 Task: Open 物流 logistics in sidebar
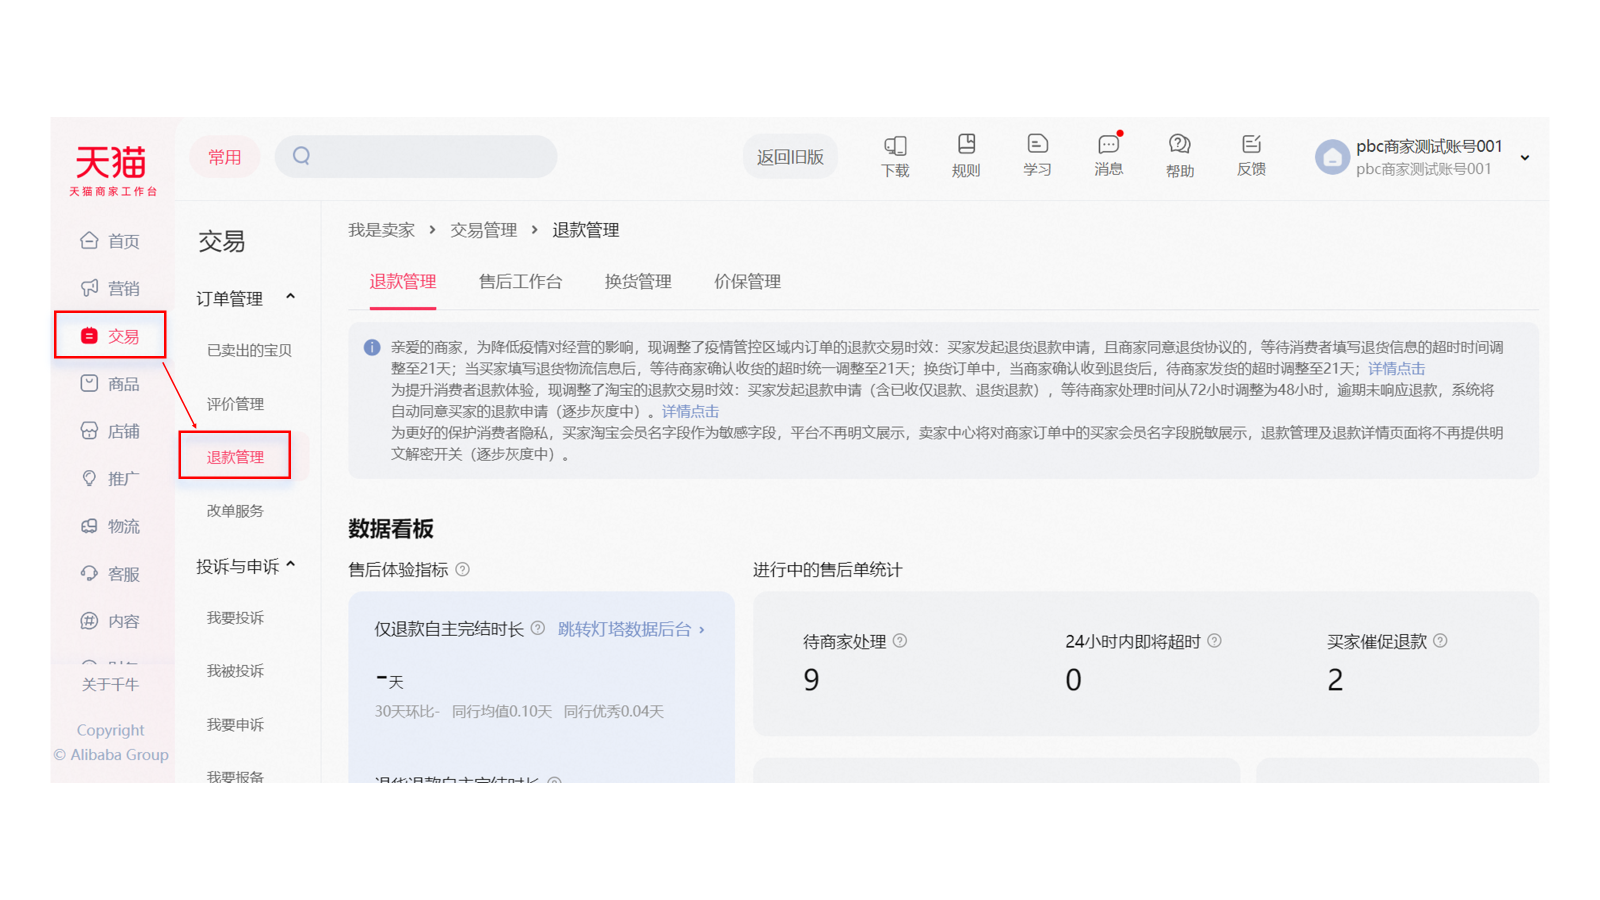pyautogui.click(x=110, y=526)
